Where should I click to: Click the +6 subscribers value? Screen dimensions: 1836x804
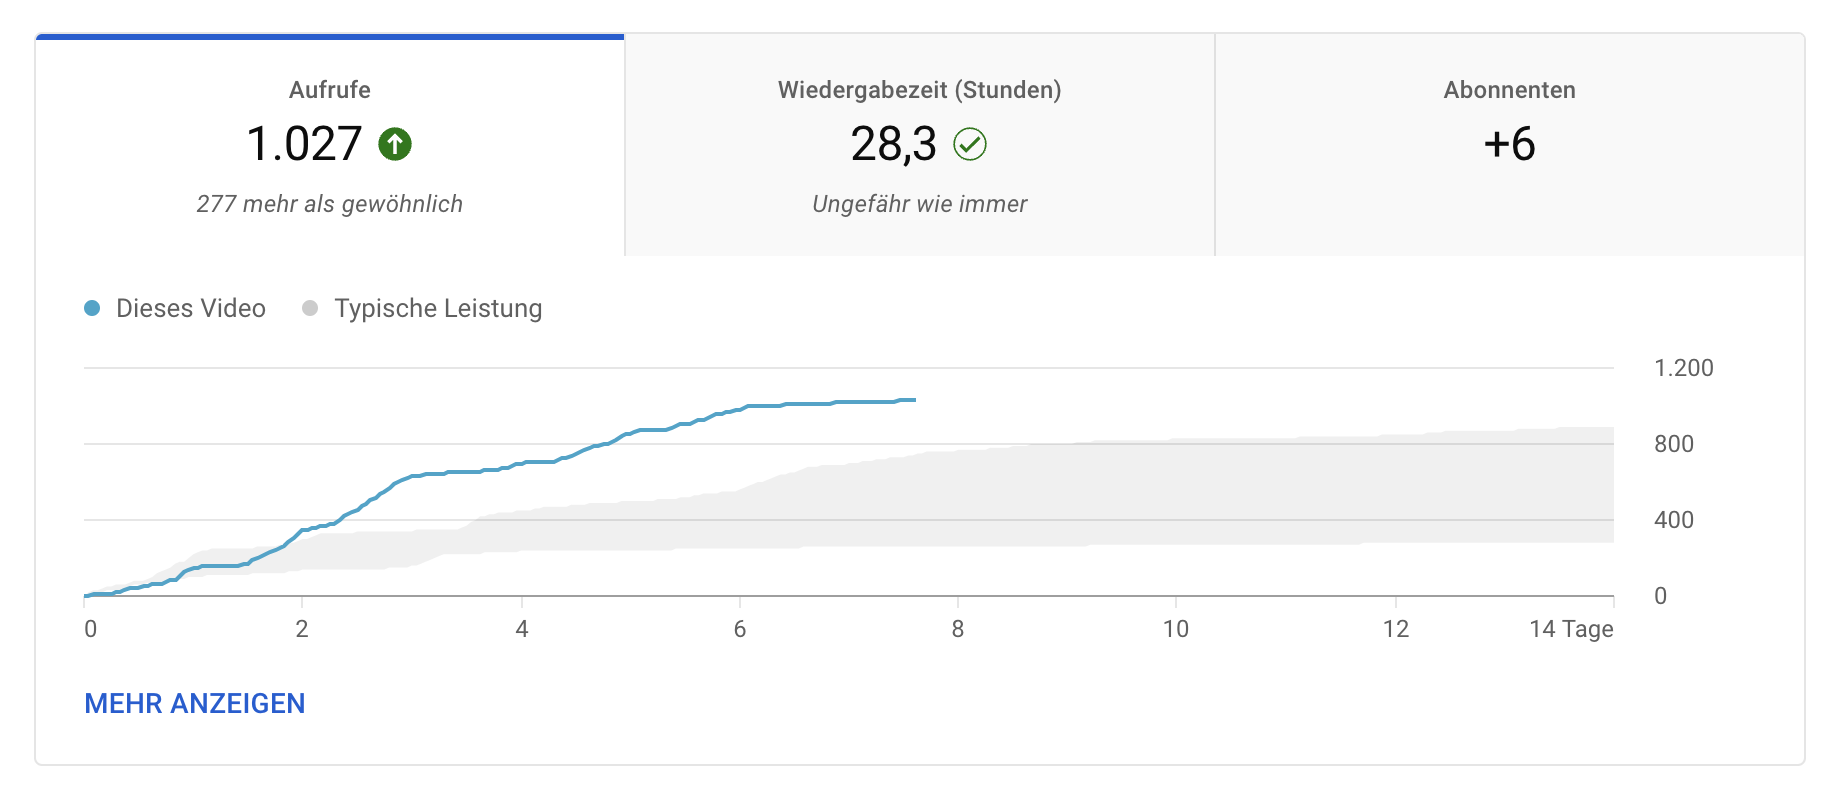click(1509, 144)
